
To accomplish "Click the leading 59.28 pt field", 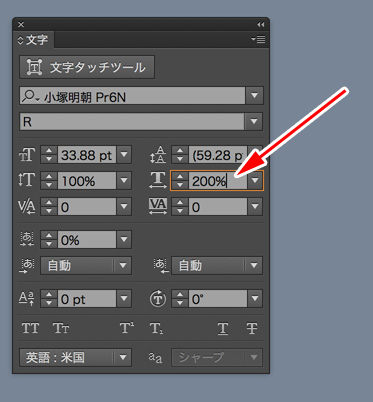I will pyautogui.click(x=217, y=155).
